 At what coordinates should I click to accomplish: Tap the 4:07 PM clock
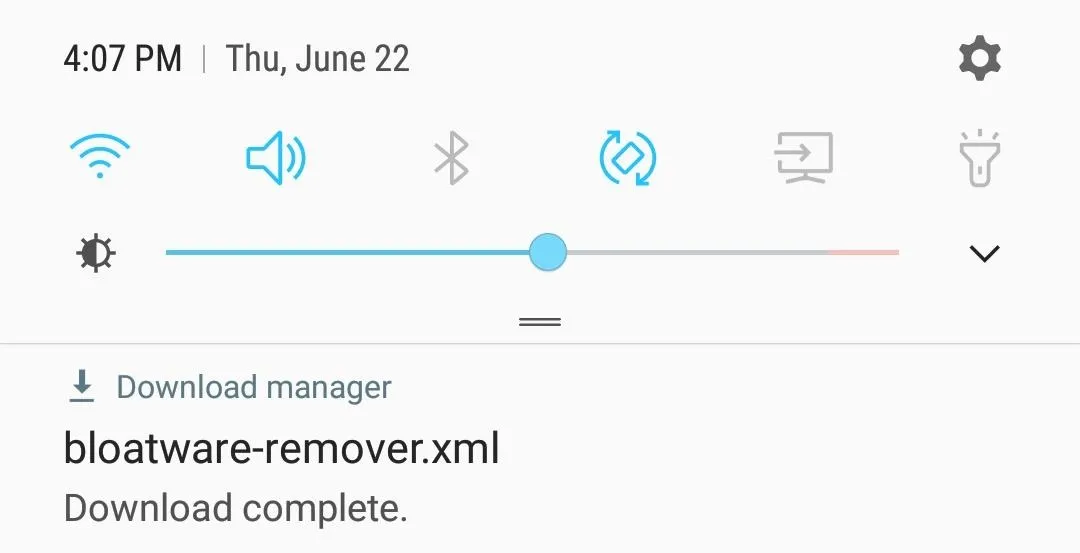click(123, 58)
